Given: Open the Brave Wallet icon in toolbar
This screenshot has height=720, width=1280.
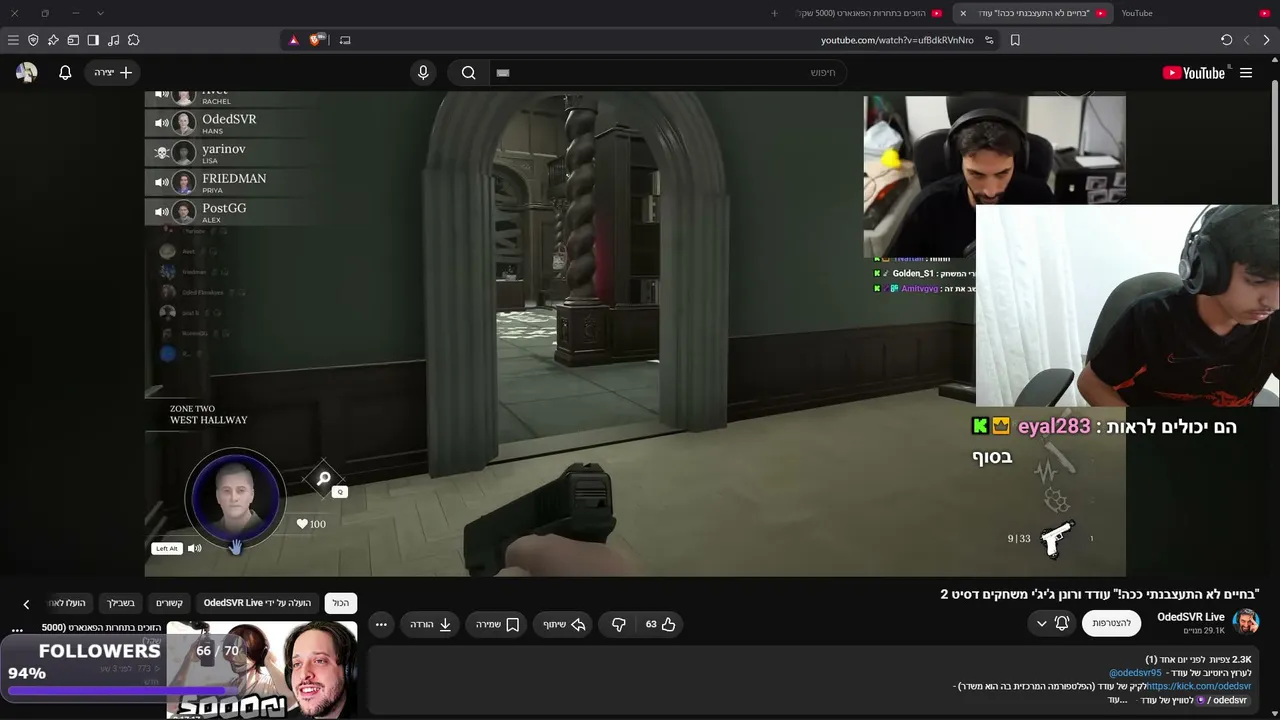Looking at the screenshot, I should [73, 40].
